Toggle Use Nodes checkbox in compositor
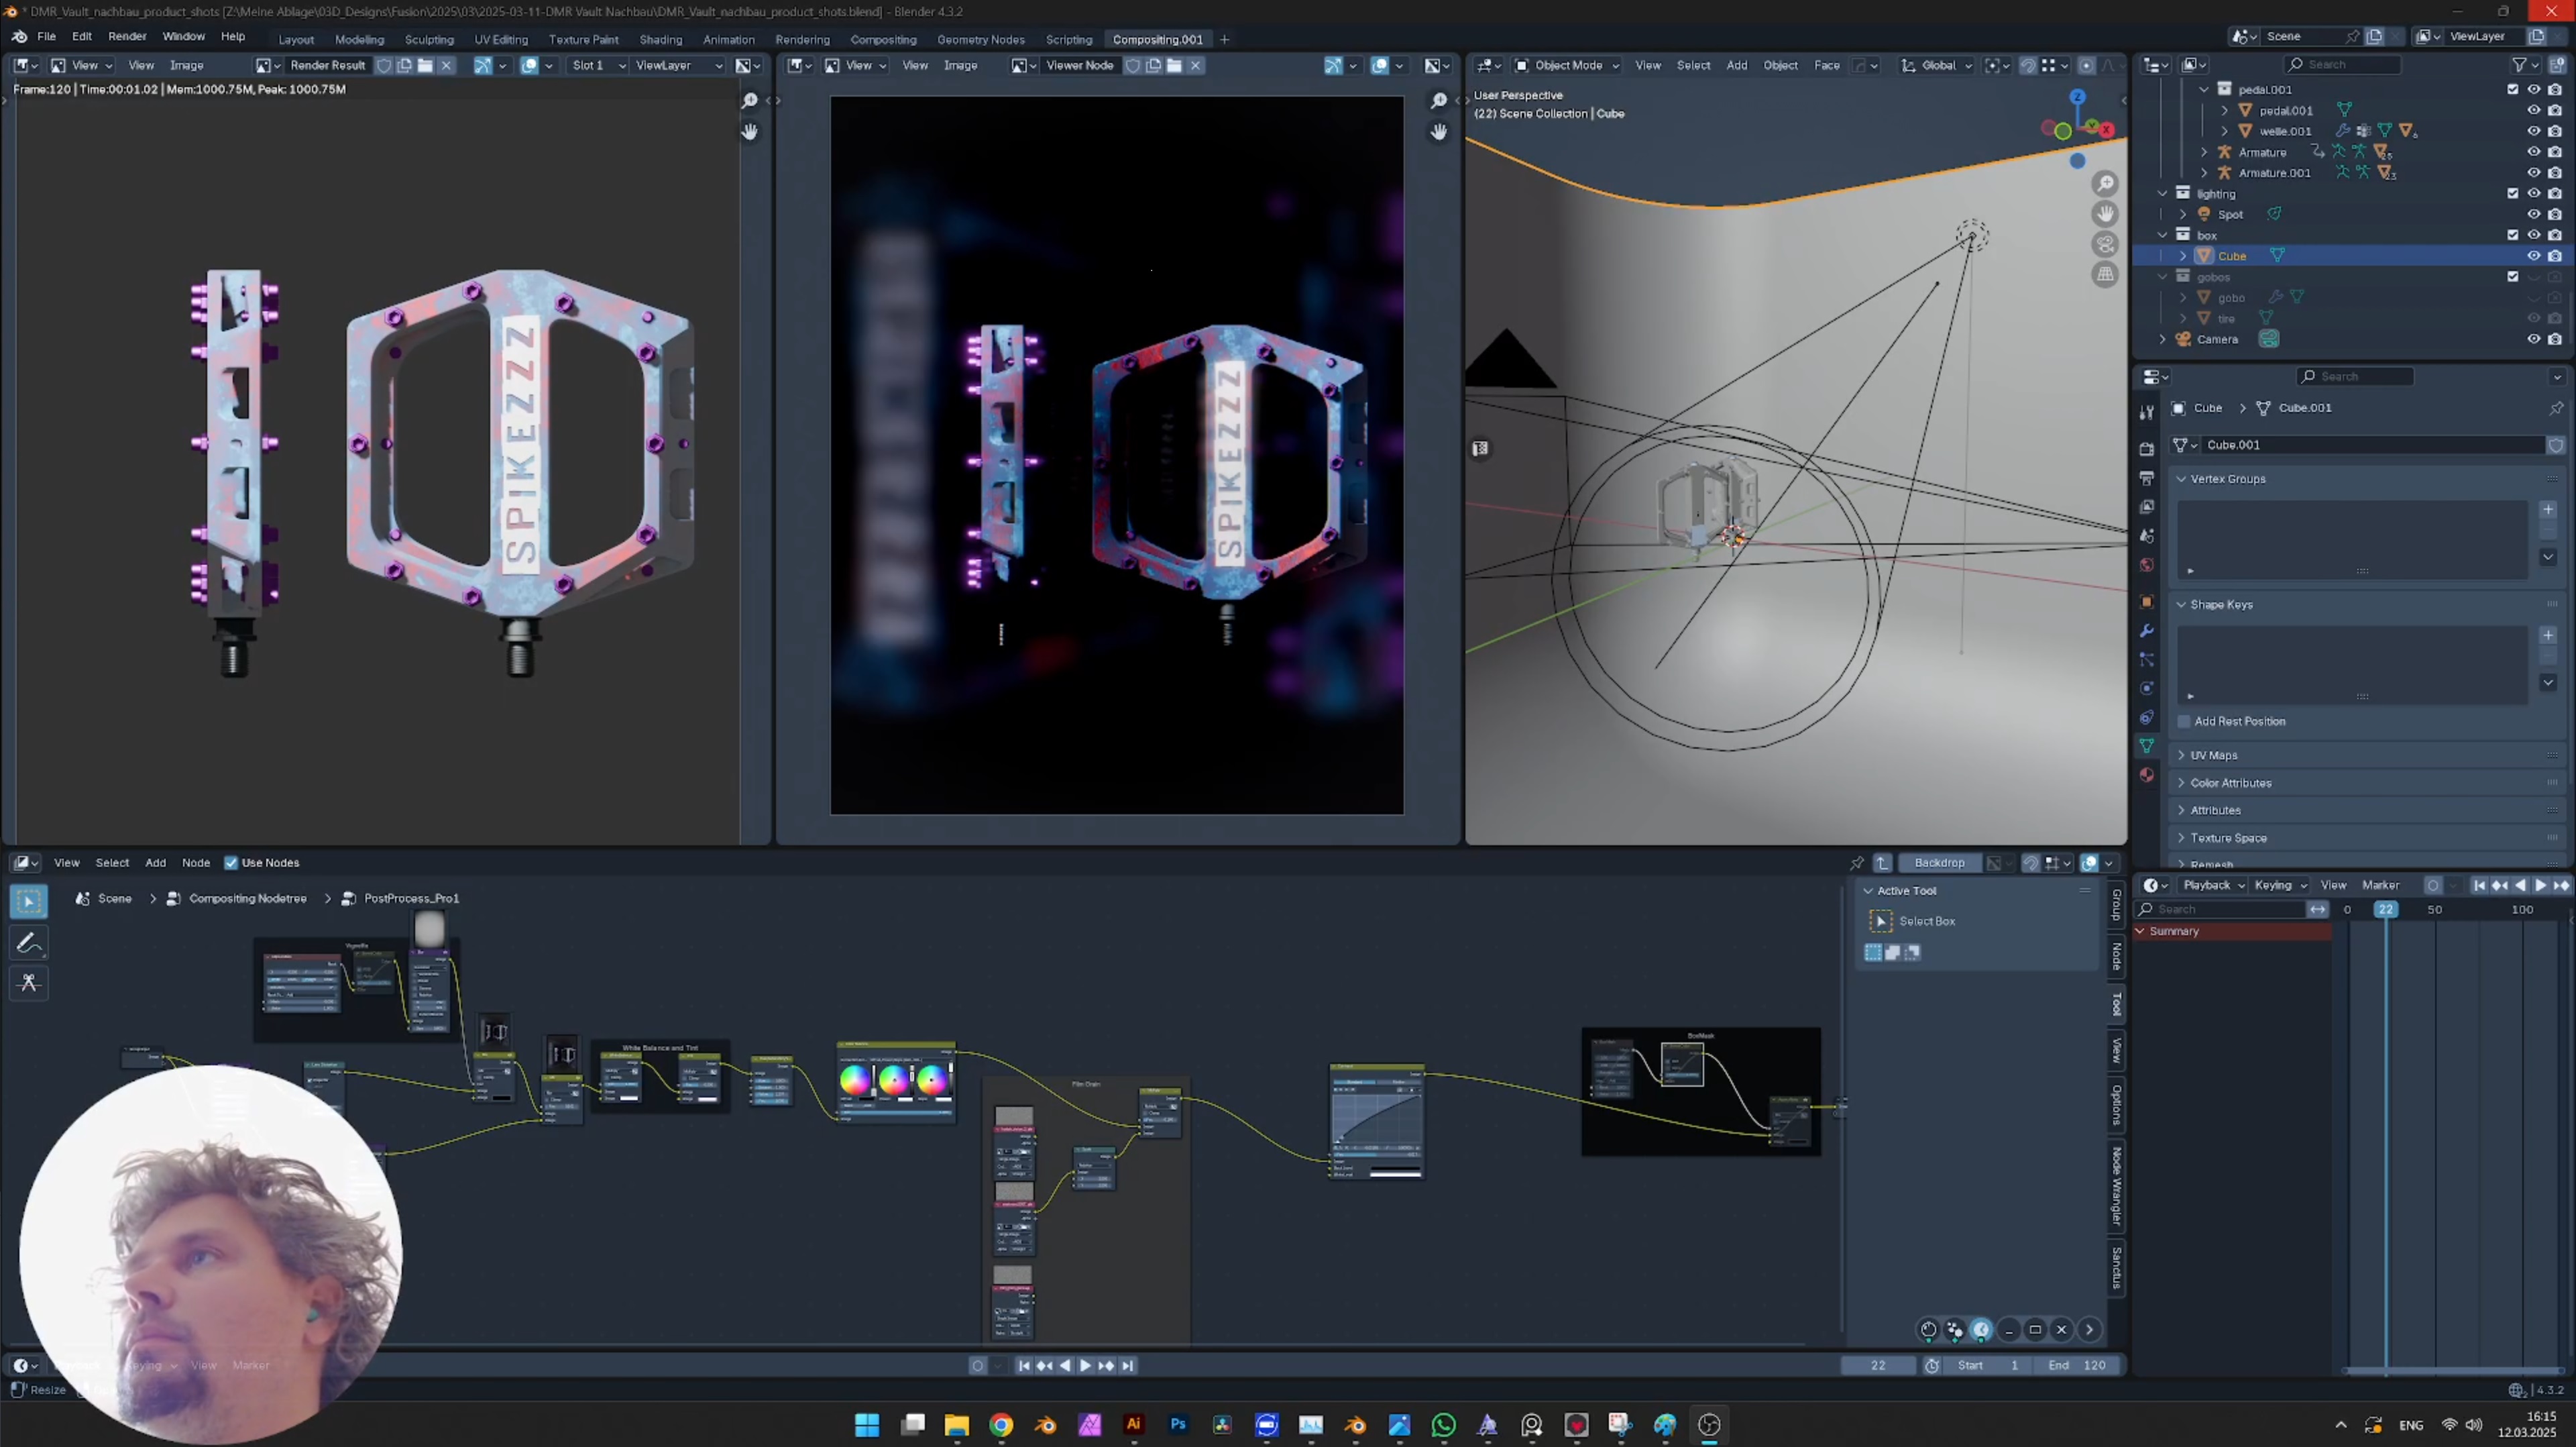Image resolution: width=2576 pixels, height=1447 pixels. [231, 863]
